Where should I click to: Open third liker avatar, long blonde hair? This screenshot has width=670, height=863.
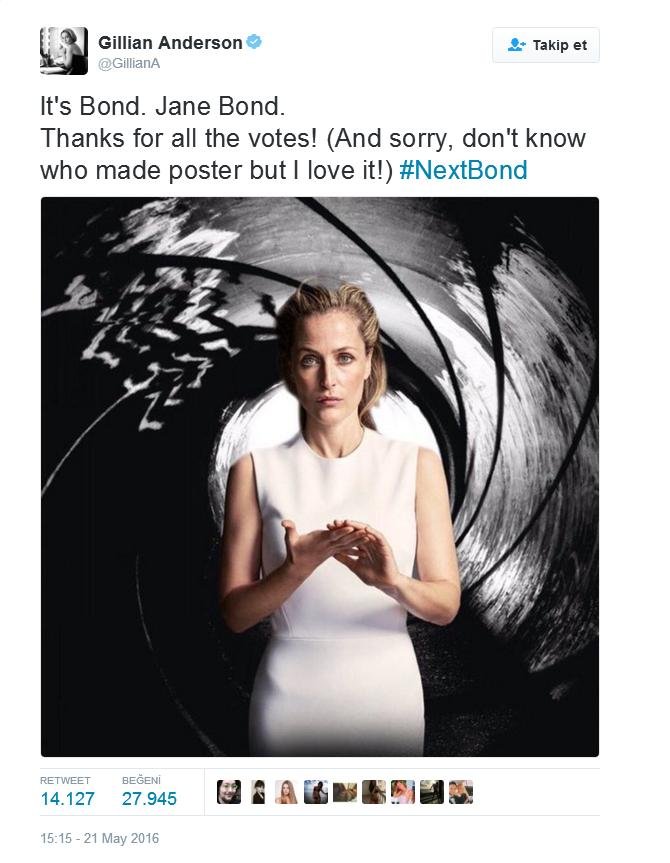(x=286, y=792)
